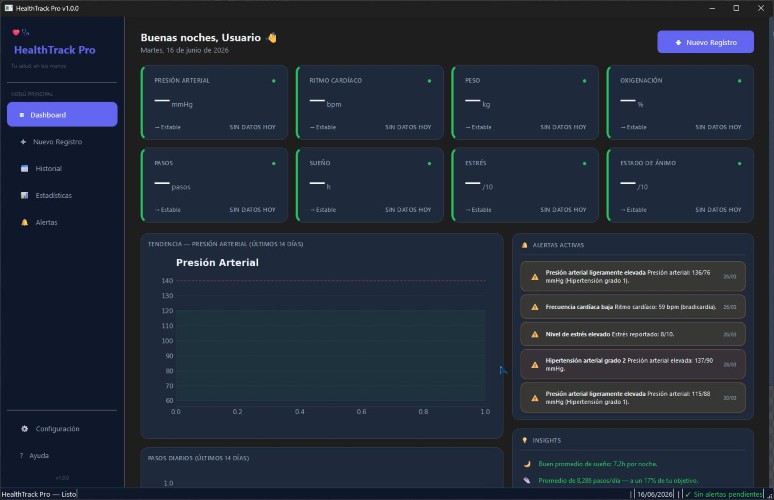Click the green dot on Estado de Ánimo card
Screen dimensions: 774x500
[x=739, y=163]
